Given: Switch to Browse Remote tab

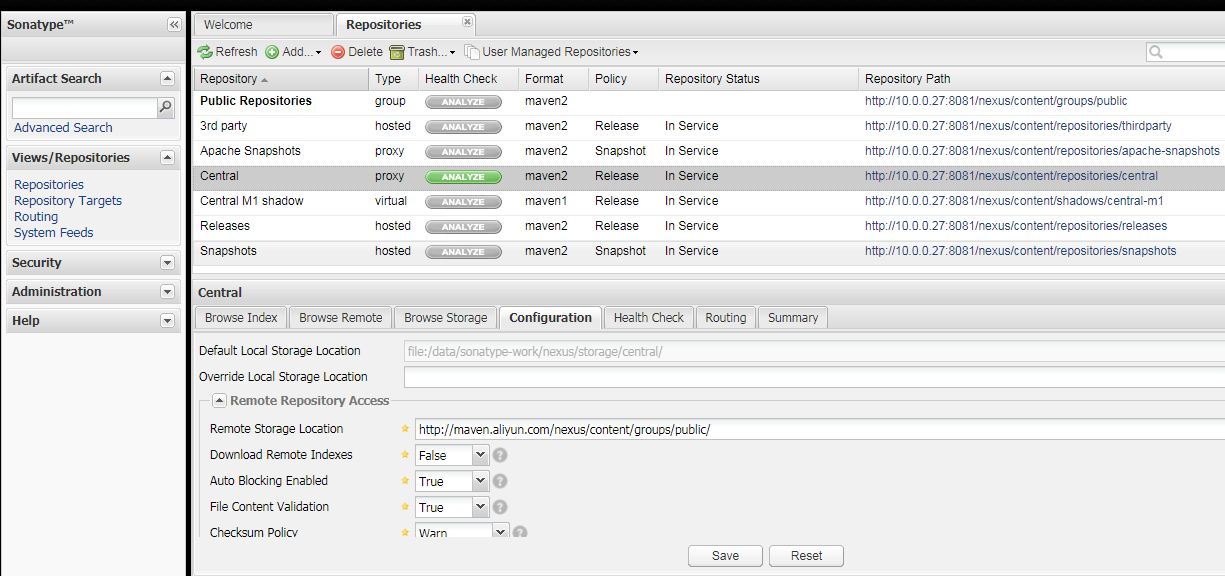Looking at the screenshot, I should [x=340, y=318].
